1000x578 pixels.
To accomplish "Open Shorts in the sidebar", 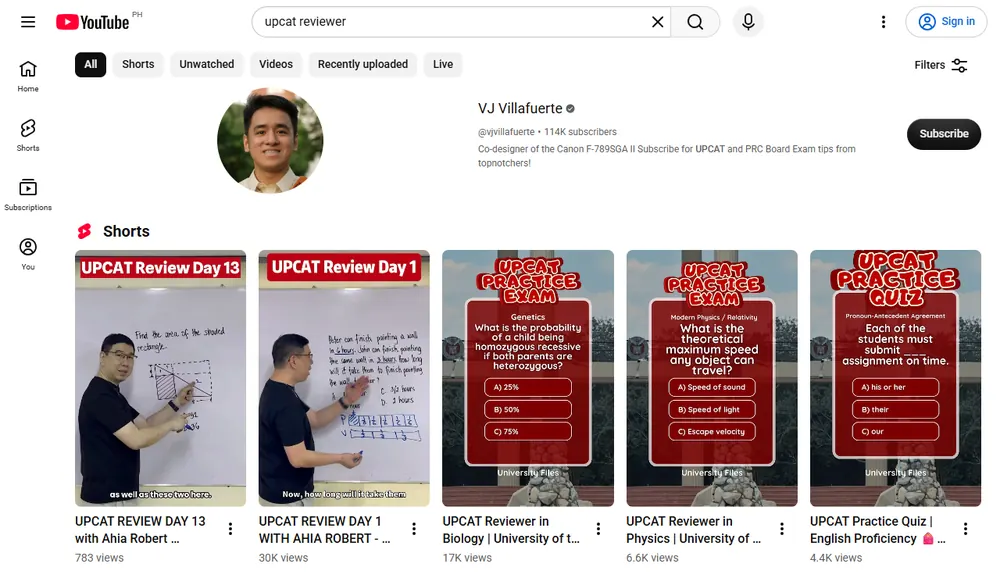I will click(x=28, y=135).
